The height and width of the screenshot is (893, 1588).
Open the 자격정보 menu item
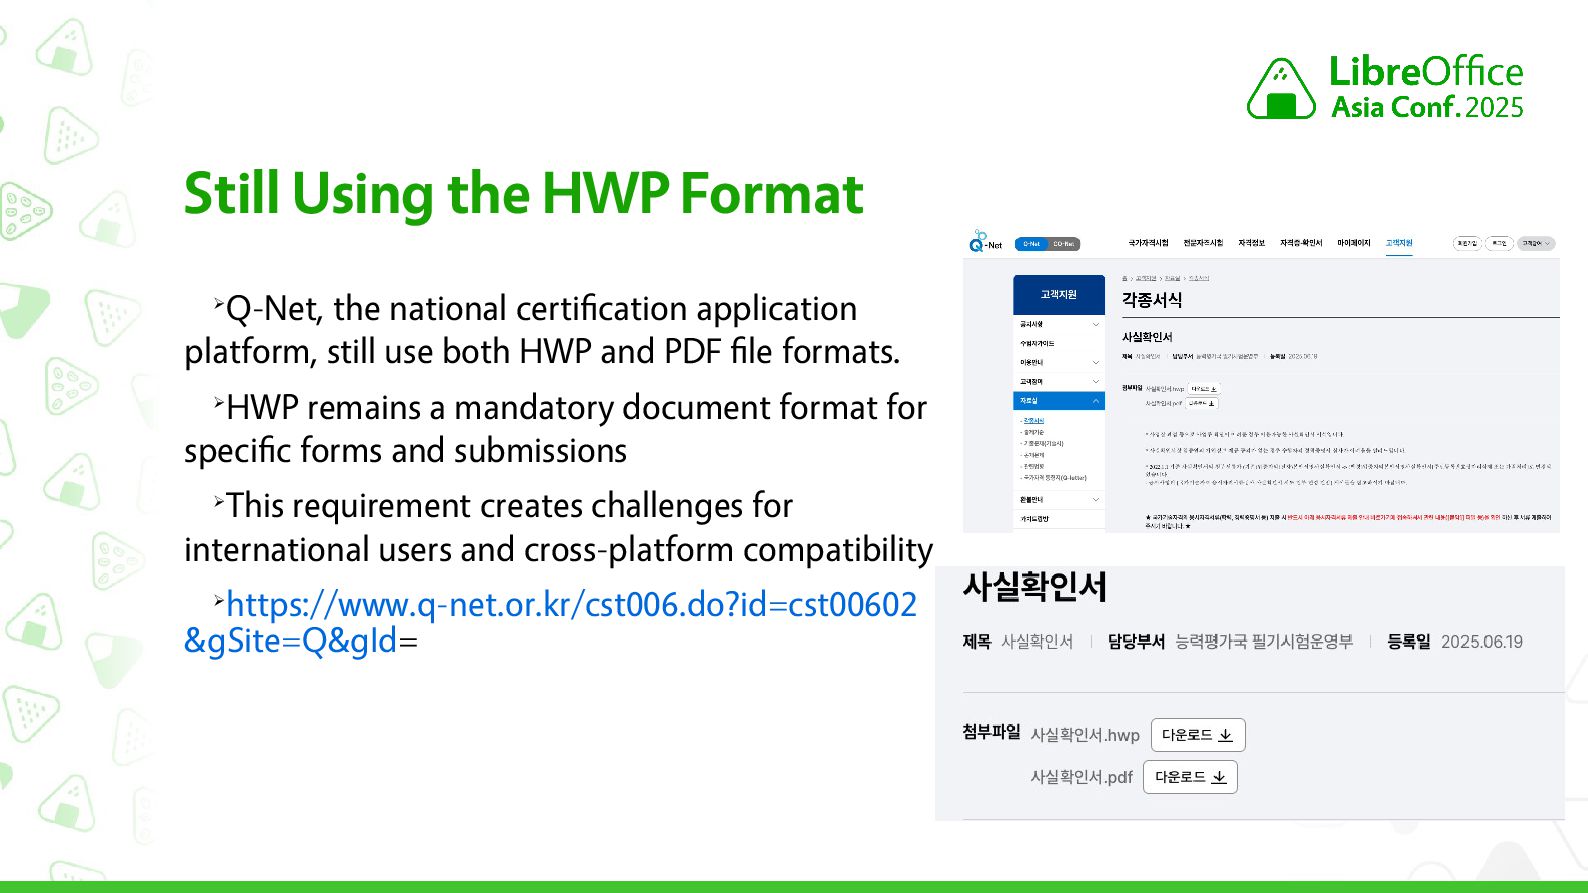(x=1251, y=243)
